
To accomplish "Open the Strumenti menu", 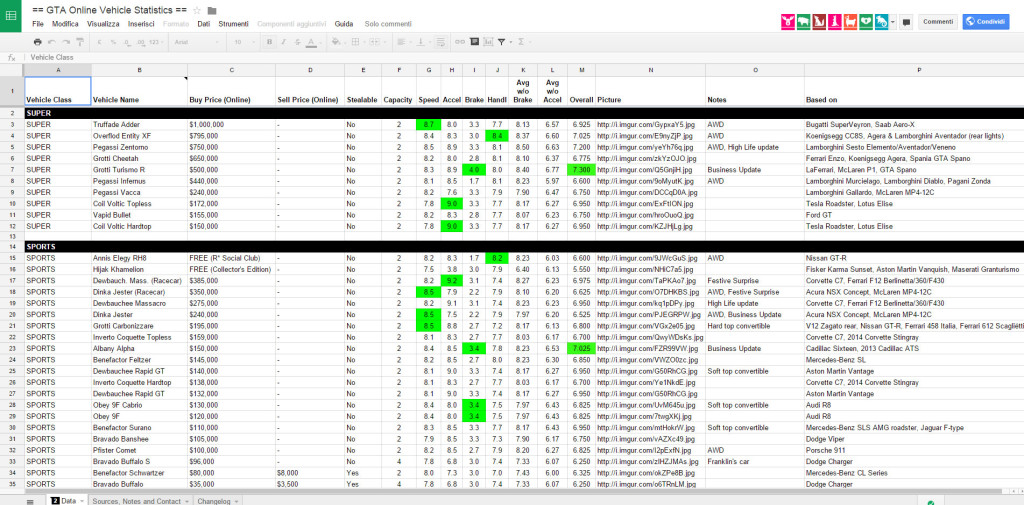I will coord(233,24).
